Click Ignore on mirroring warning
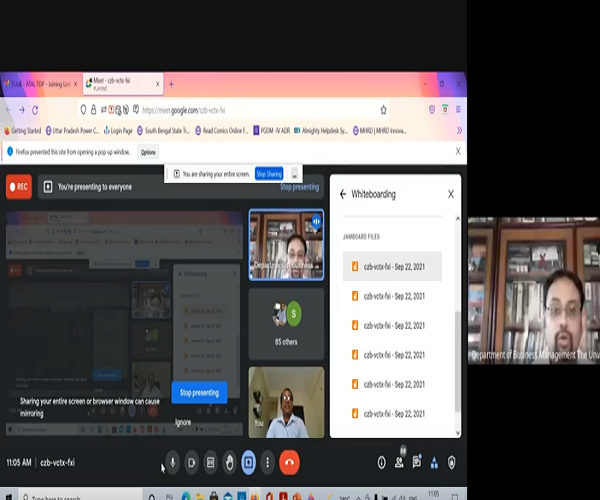The image size is (600, 500). [183, 422]
